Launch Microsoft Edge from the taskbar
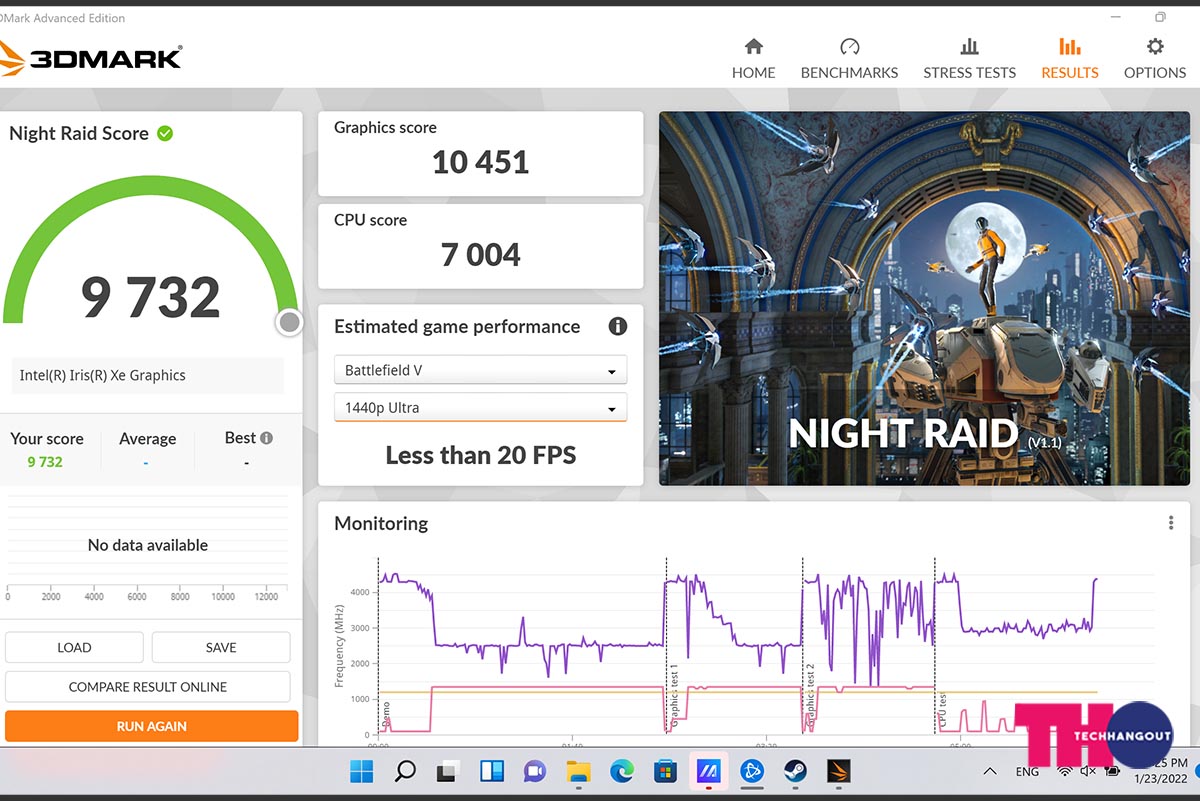Screen dimensions: 1200x801 tap(622, 771)
